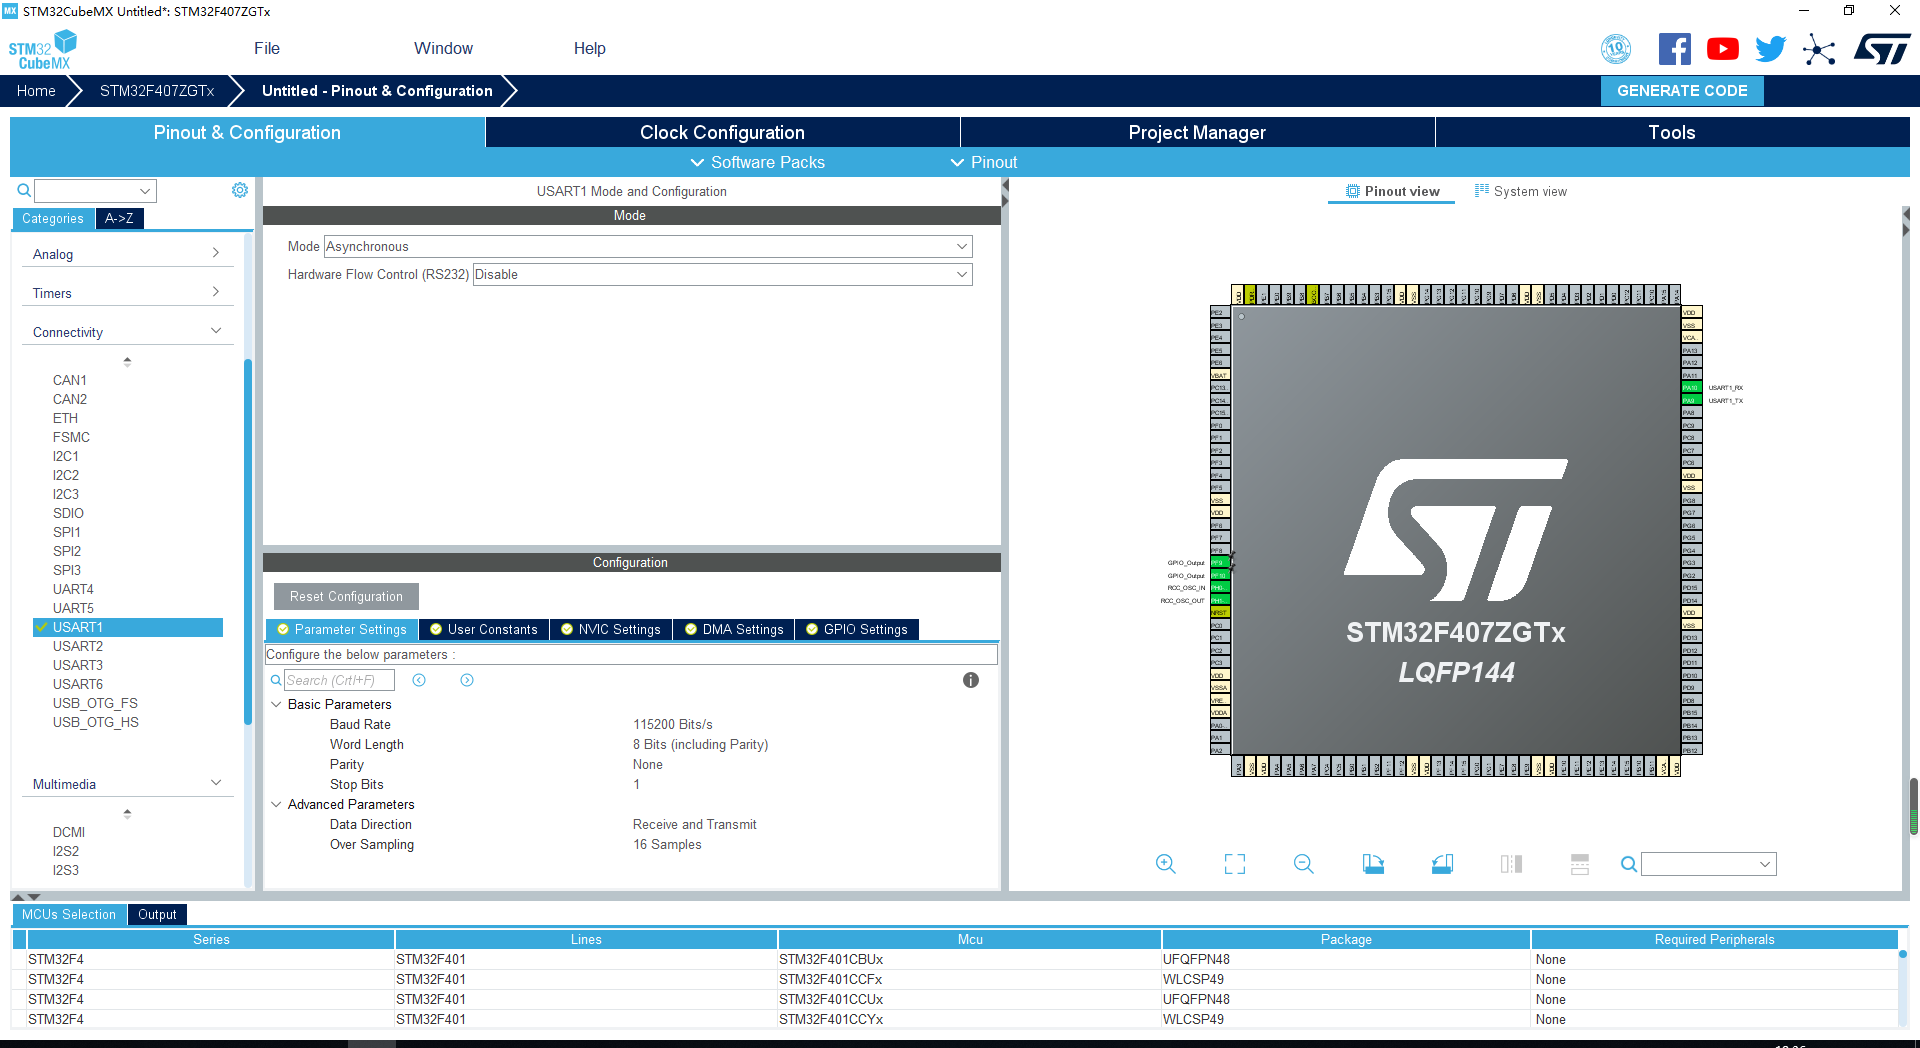Open the File menu

click(266, 47)
